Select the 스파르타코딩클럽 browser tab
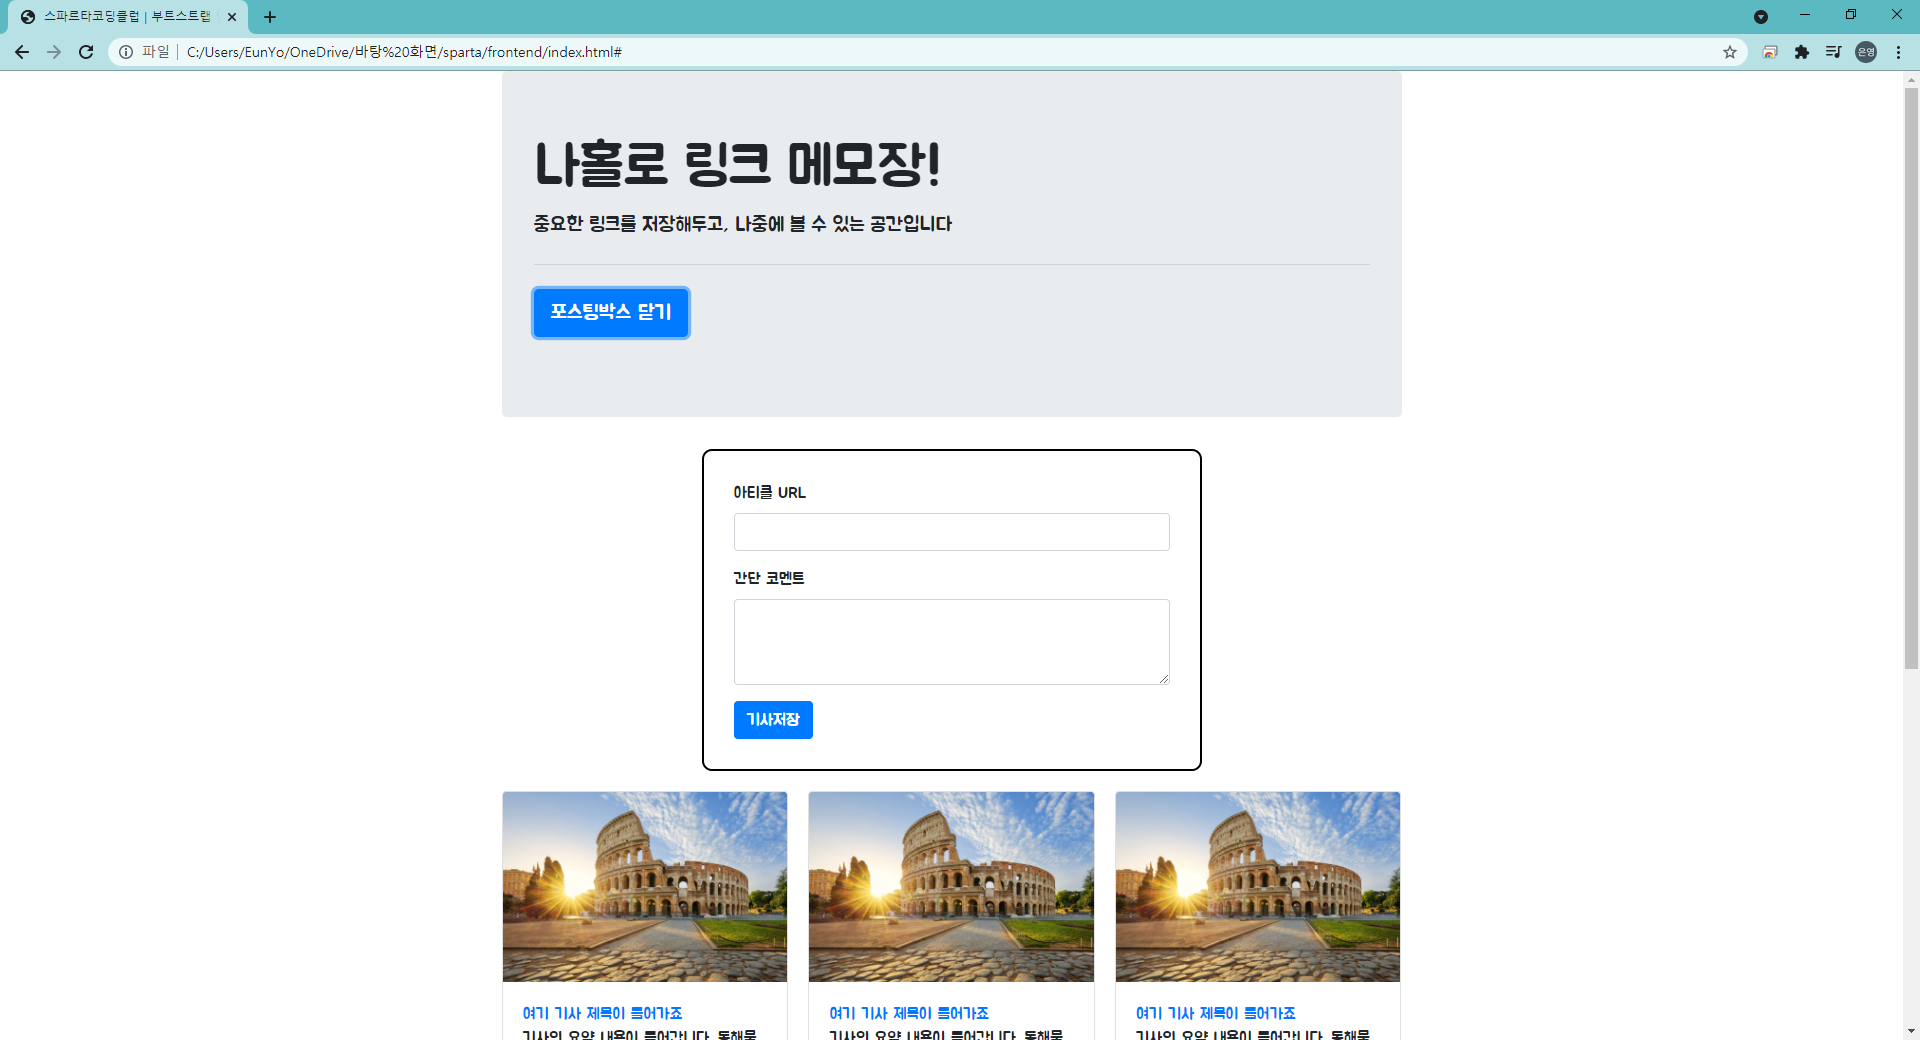 click(128, 17)
